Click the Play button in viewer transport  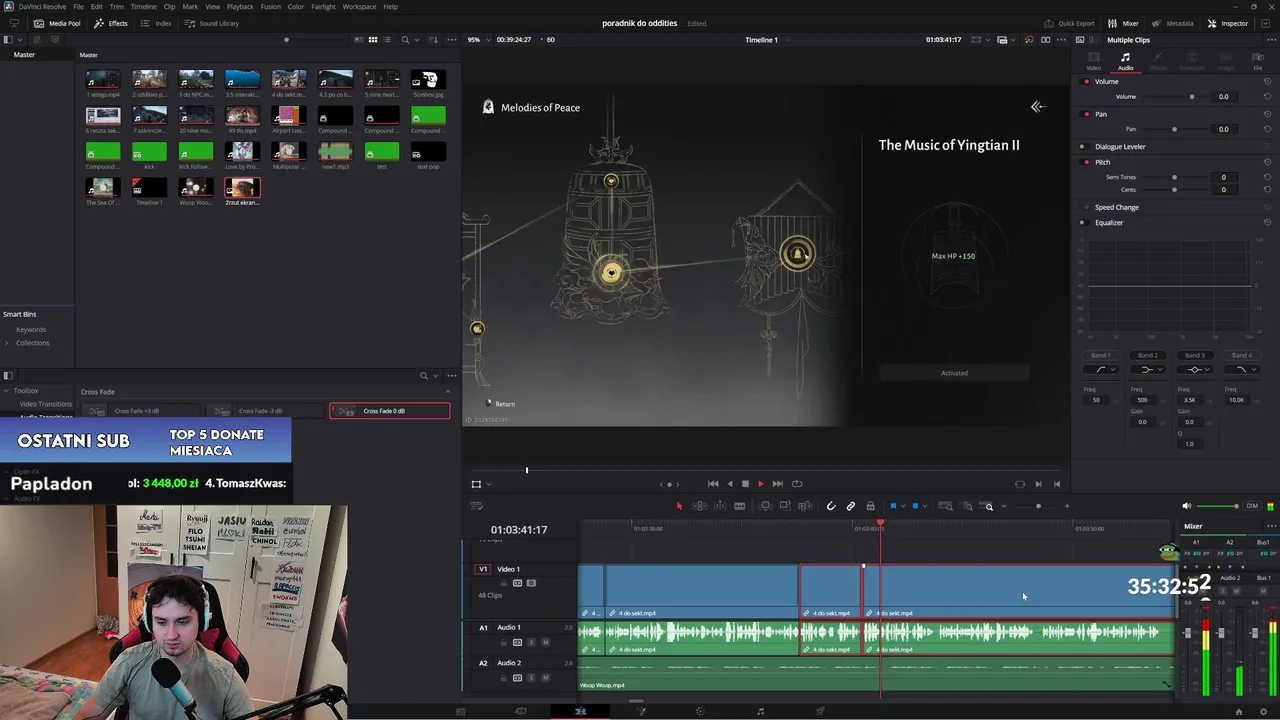click(x=760, y=484)
